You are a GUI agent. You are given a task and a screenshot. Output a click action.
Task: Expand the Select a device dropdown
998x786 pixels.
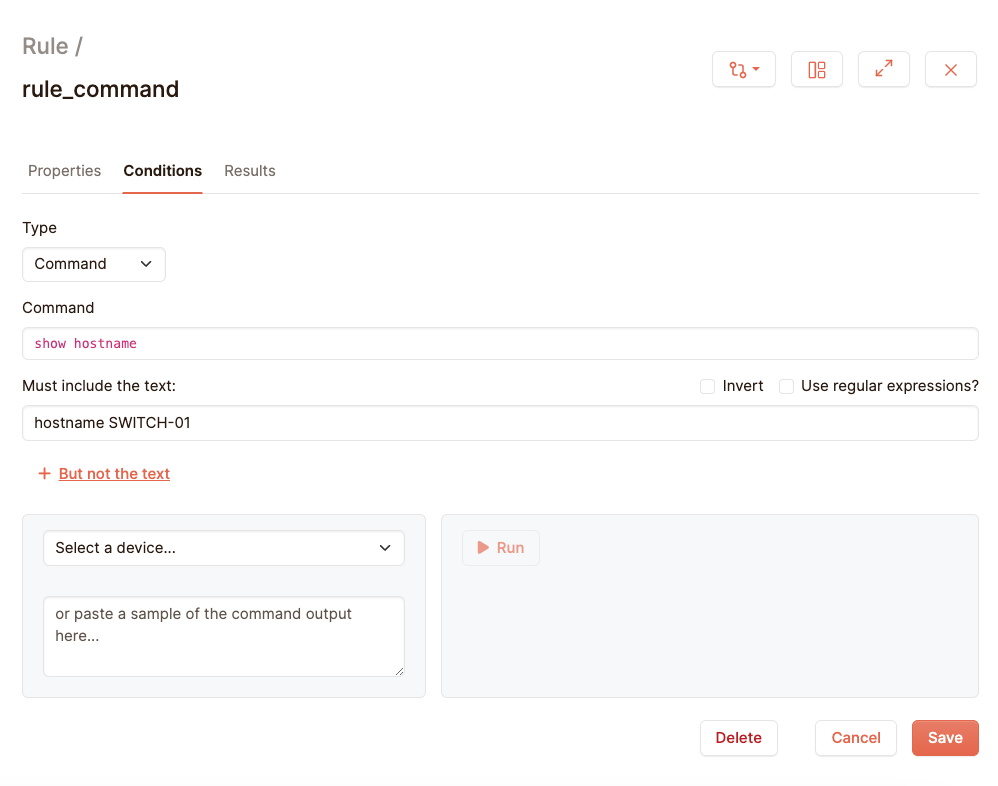click(x=224, y=548)
